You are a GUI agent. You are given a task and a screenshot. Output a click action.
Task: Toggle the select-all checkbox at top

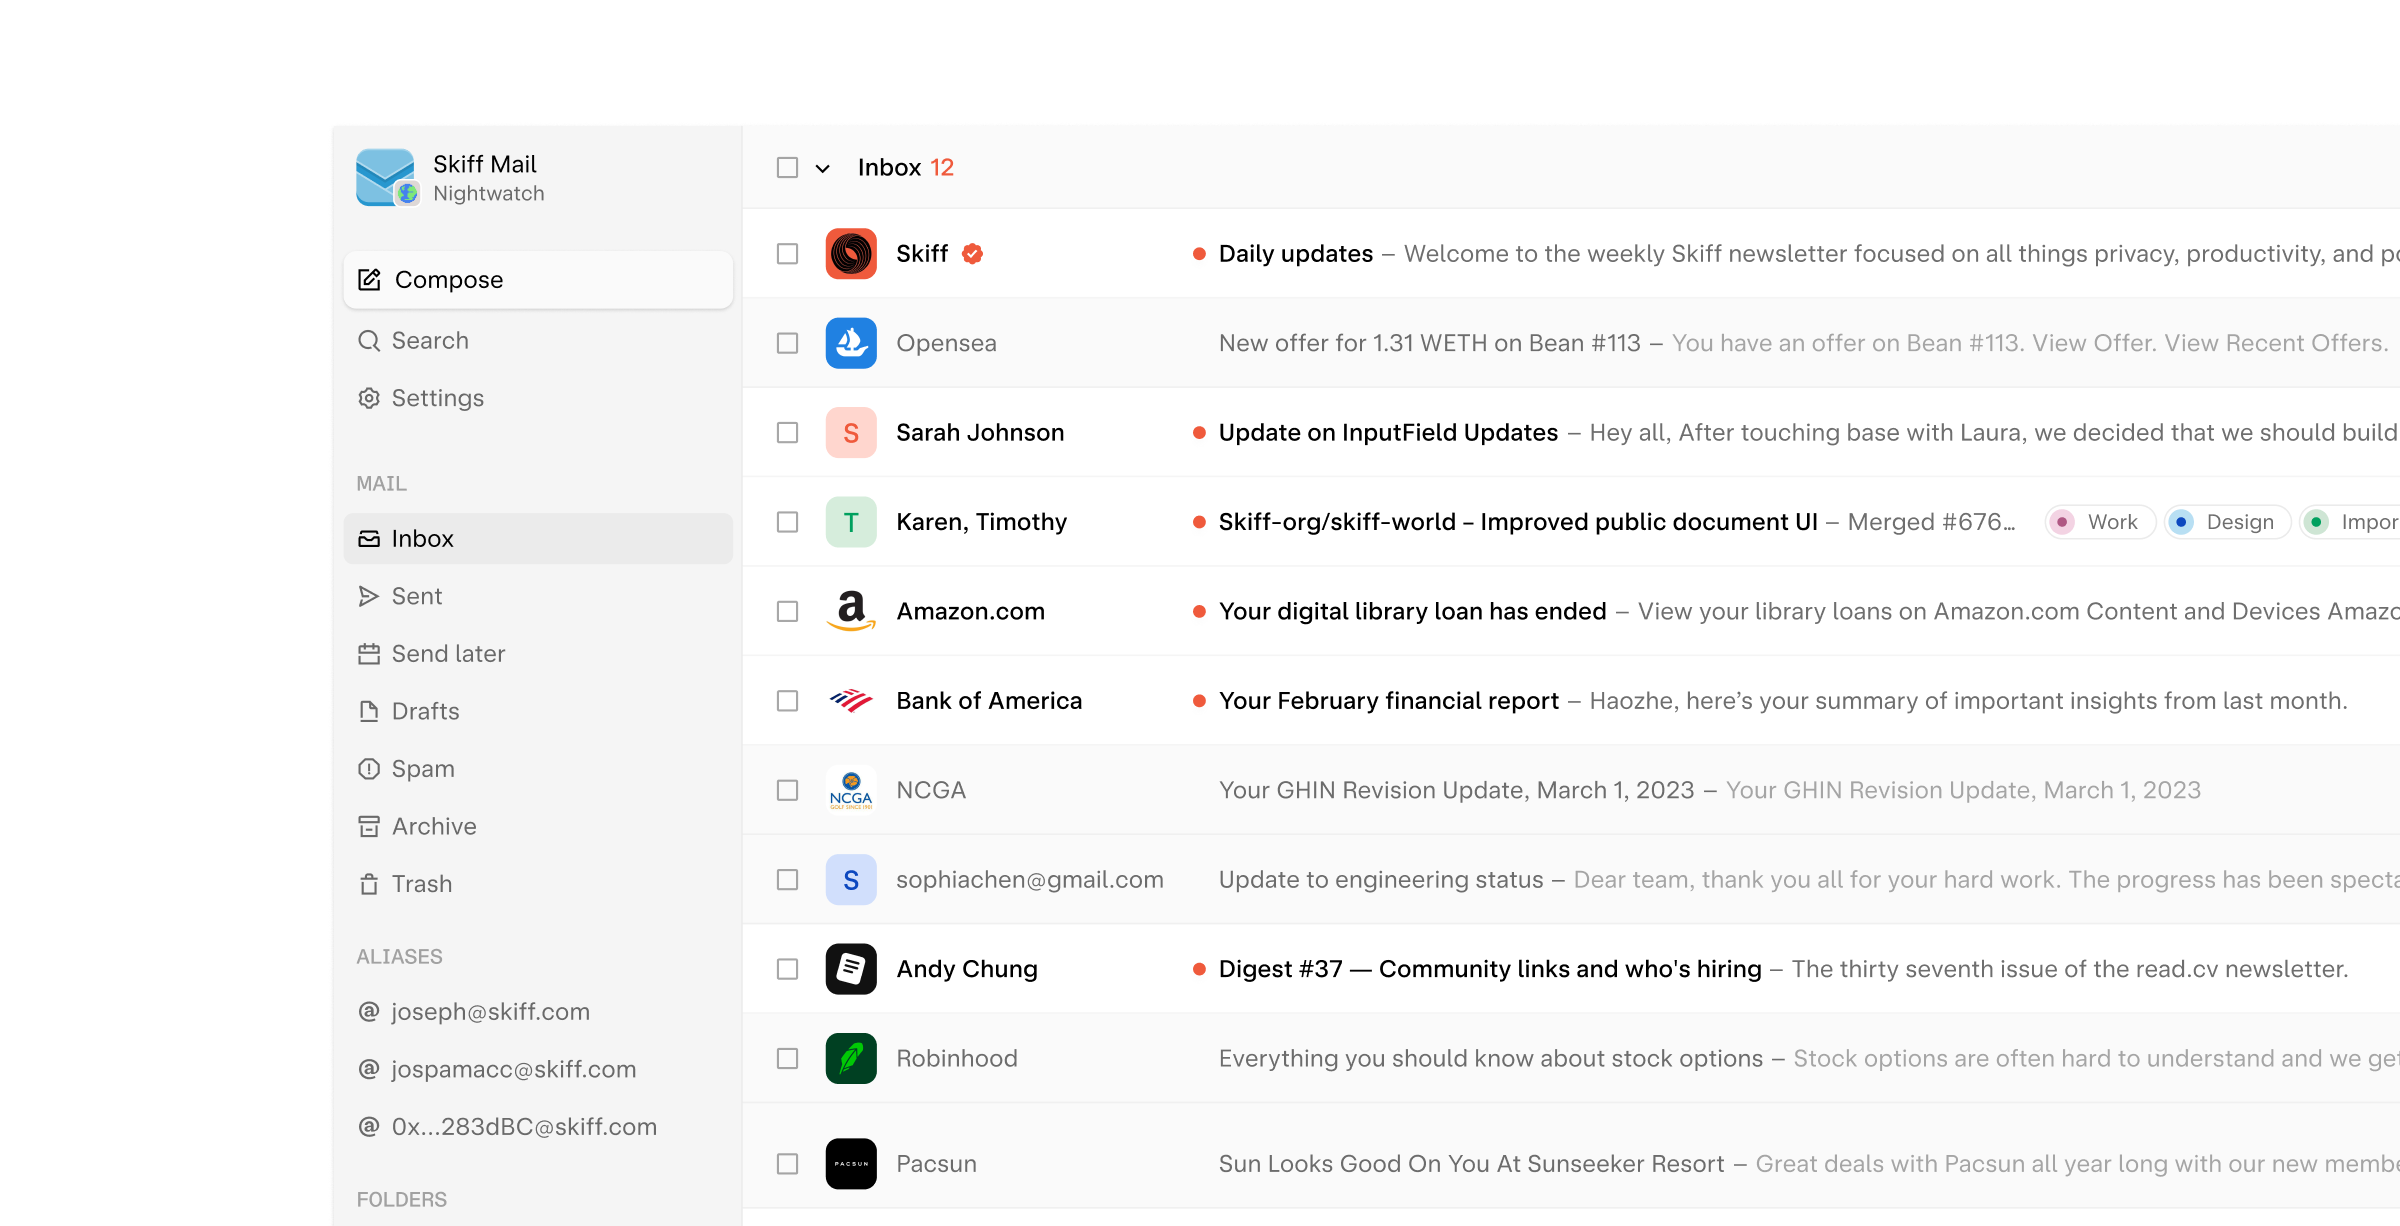(788, 167)
